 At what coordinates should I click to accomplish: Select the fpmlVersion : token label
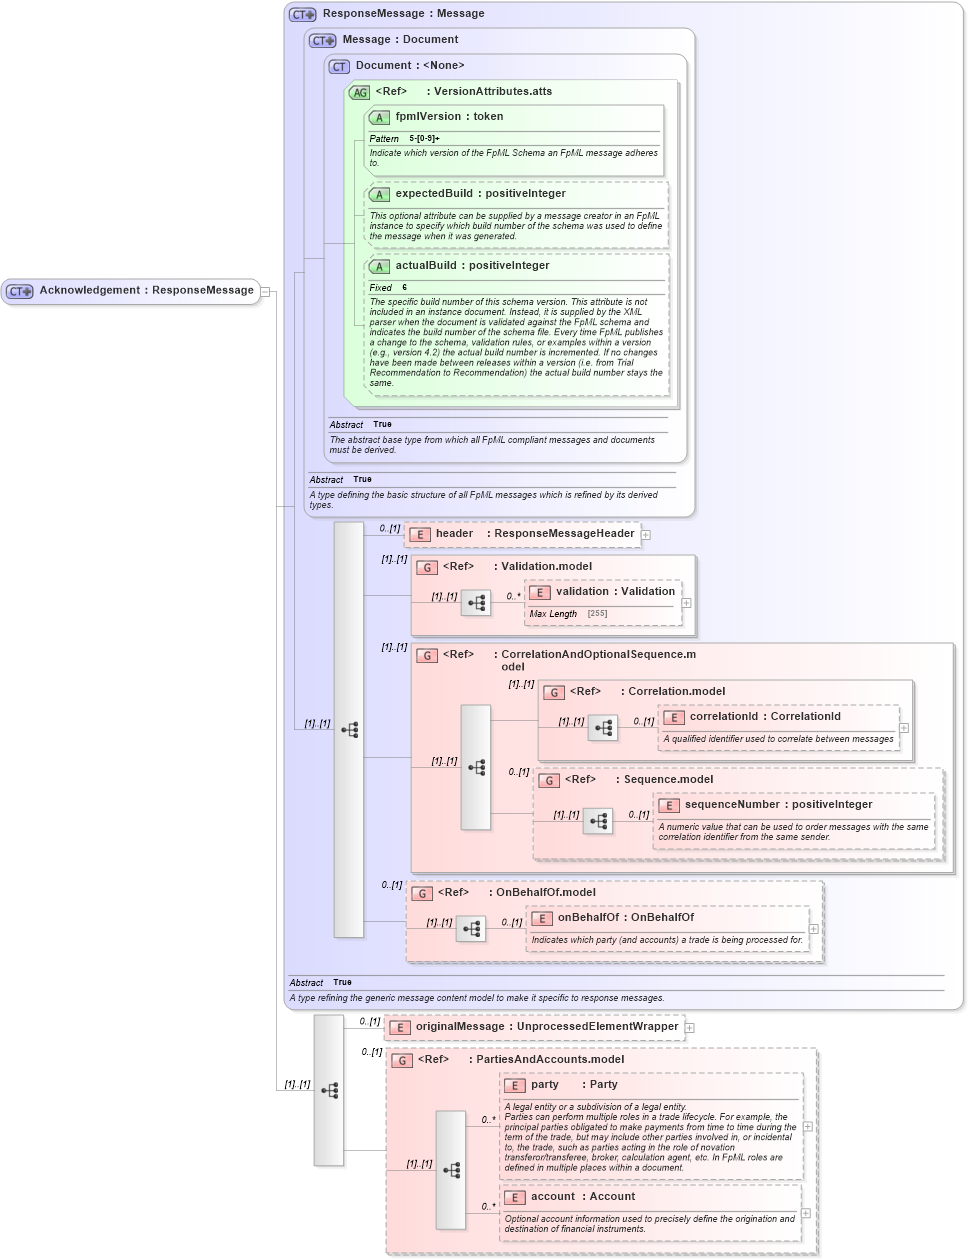point(449,116)
